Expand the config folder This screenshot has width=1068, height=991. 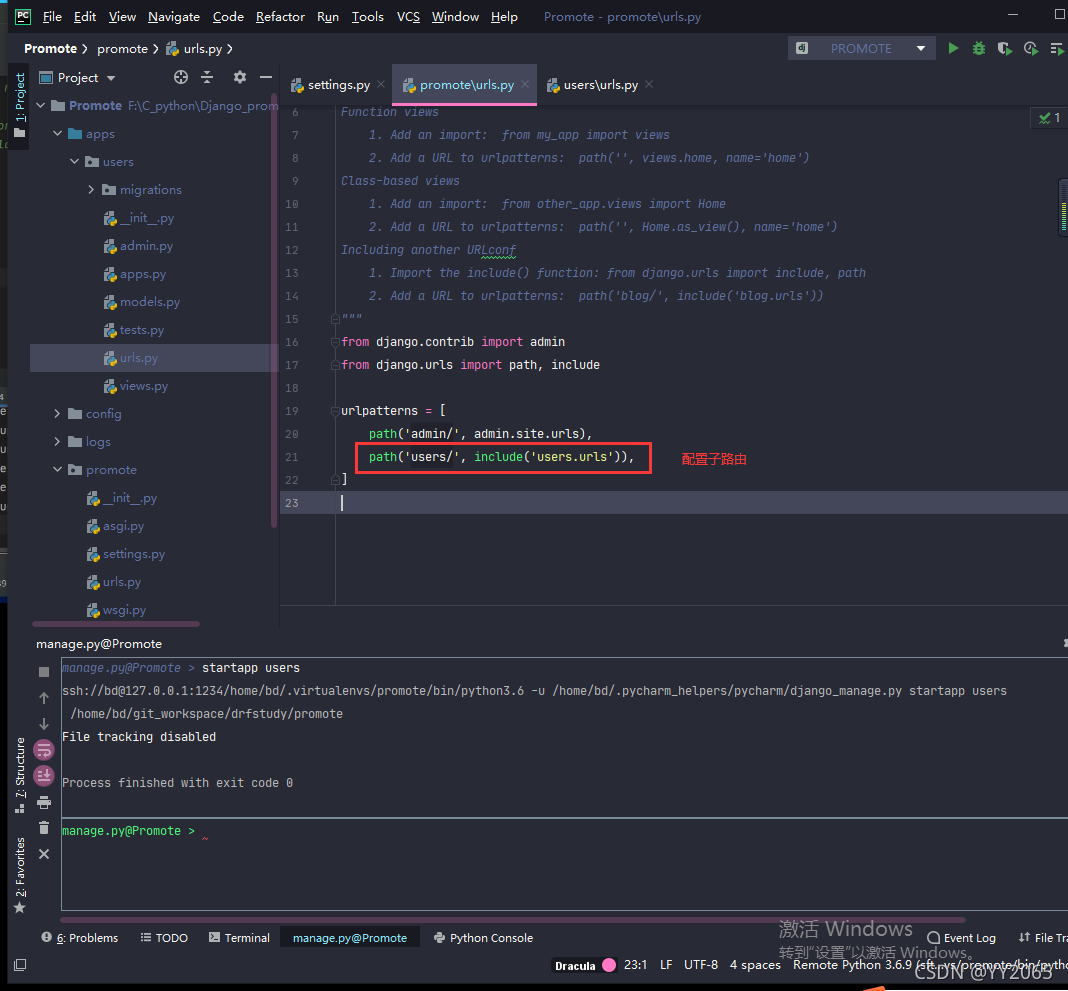[57, 413]
